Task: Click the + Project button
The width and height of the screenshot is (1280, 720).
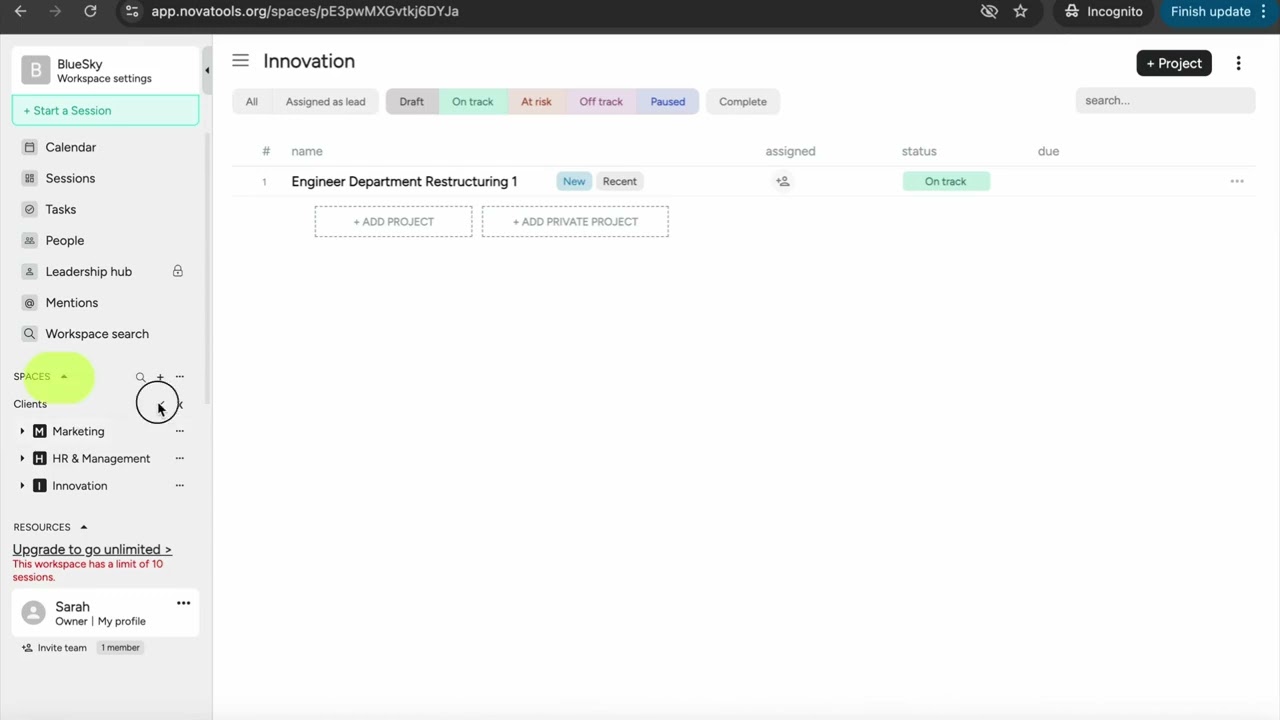Action: pos(1174,63)
